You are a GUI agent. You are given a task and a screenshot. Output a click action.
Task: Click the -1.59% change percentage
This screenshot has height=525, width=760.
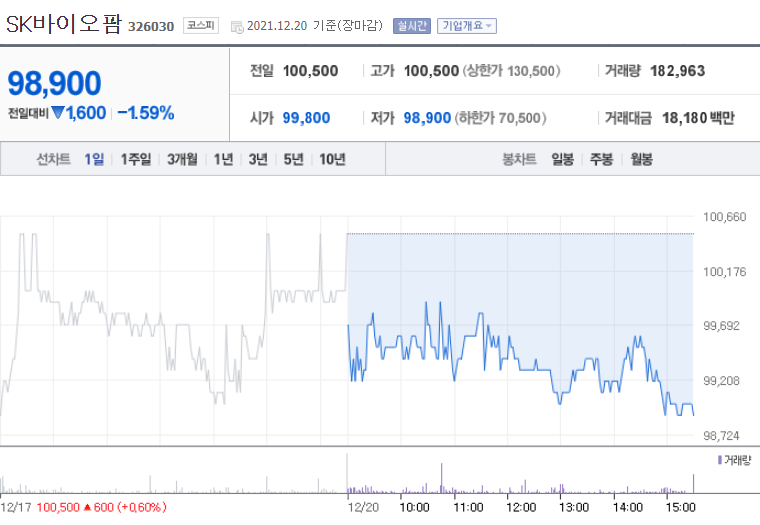tap(146, 113)
